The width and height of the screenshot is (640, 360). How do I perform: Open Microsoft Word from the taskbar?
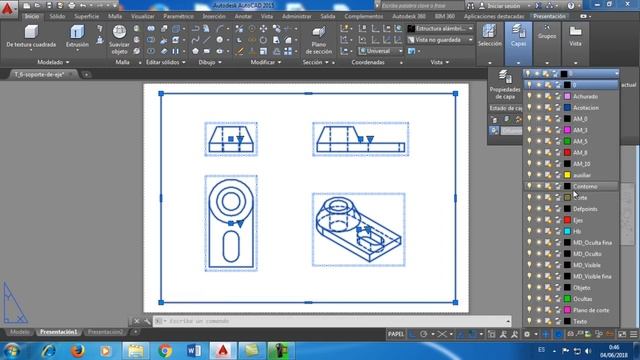click(x=194, y=351)
